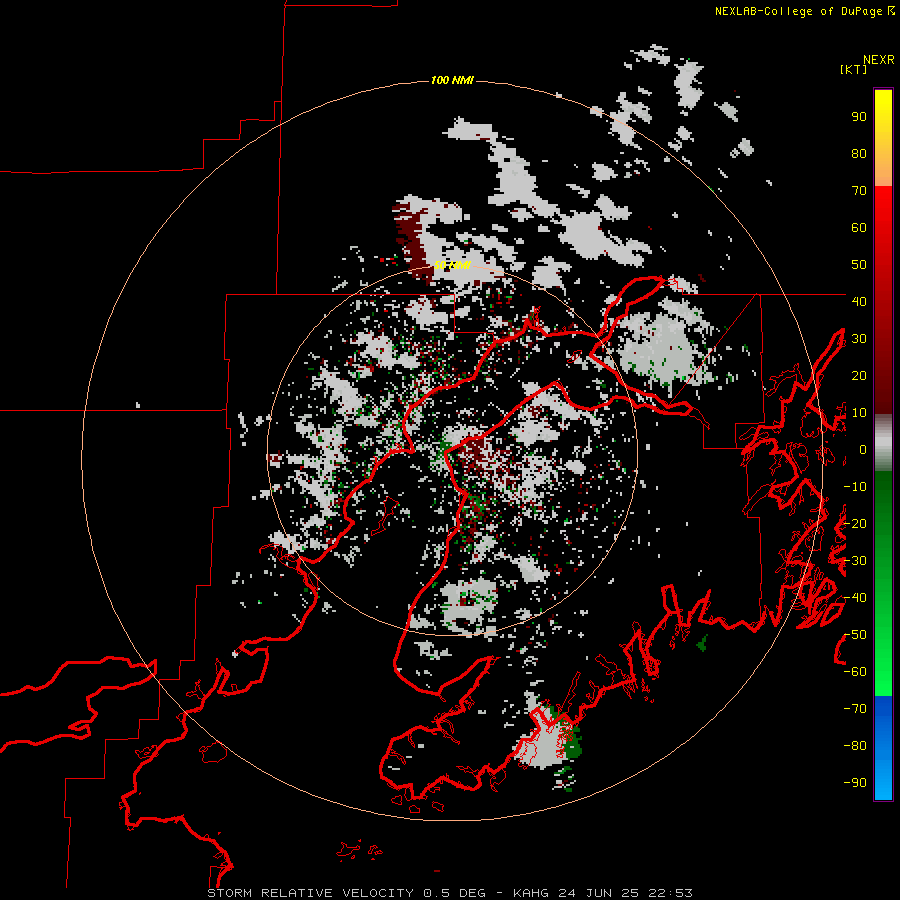
Task: Click the 50 NMI range ring label
Action: click(452, 265)
